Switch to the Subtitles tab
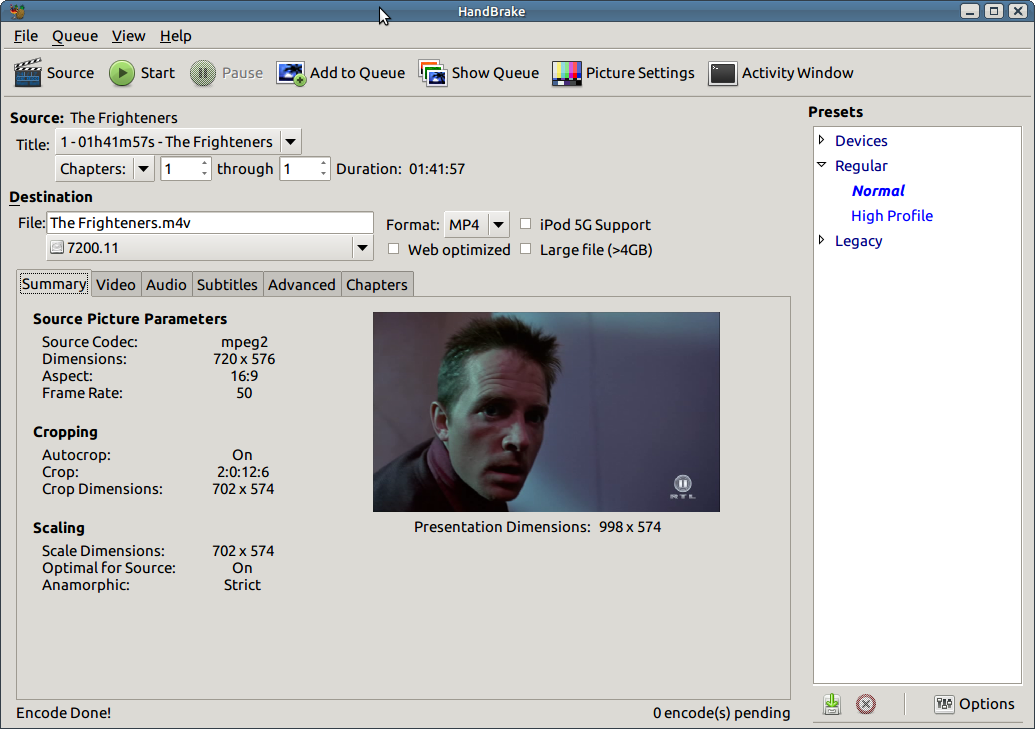 (x=227, y=285)
